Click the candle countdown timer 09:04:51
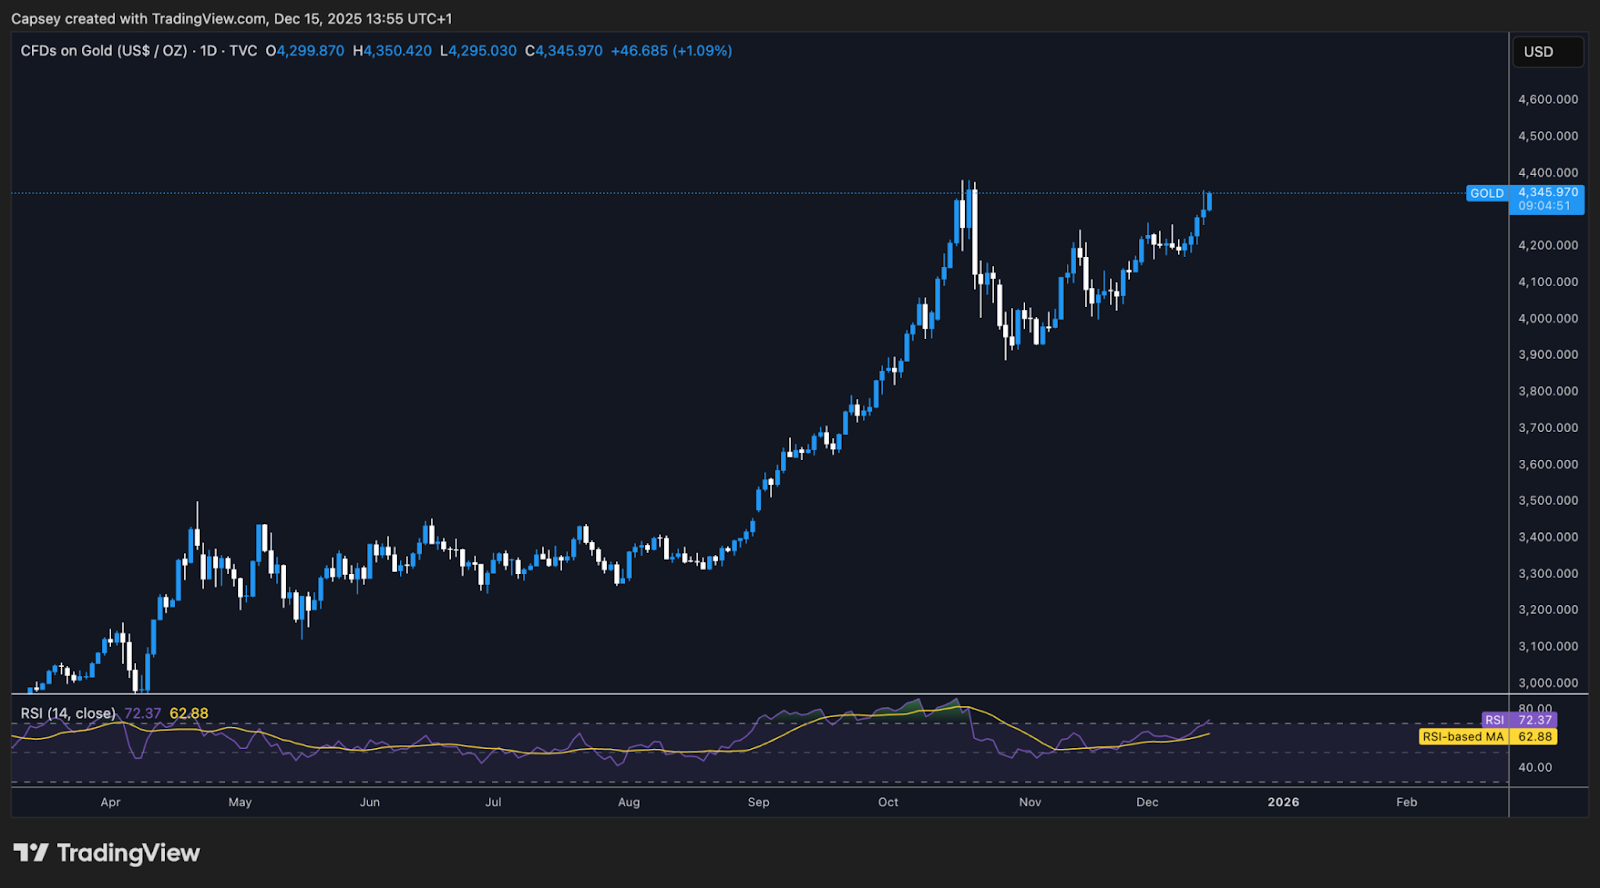This screenshot has width=1600, height=888. (1544, 206)
